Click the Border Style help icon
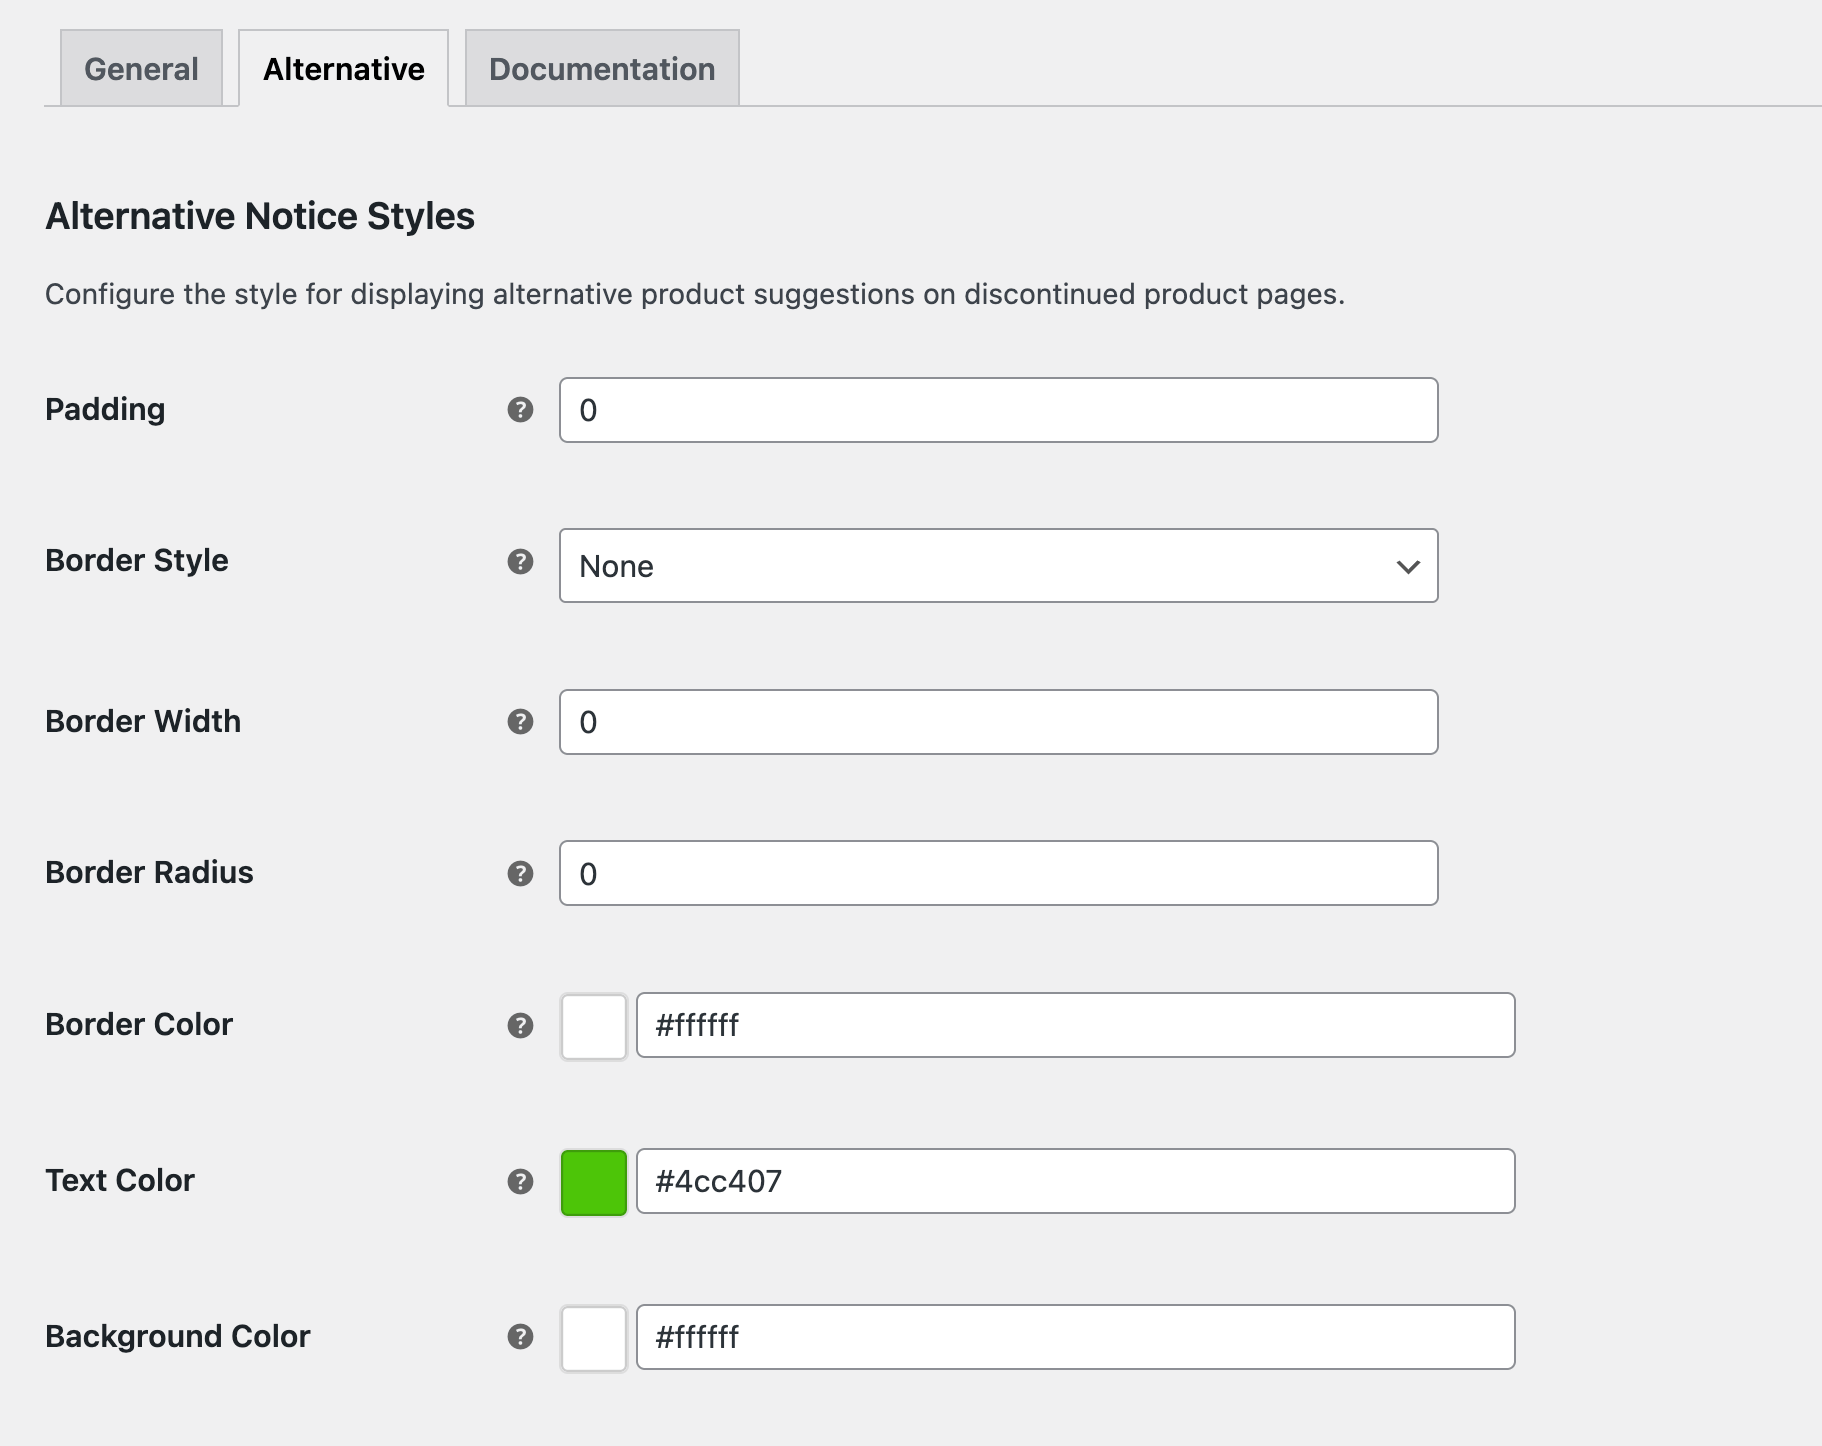1822x1446 pixels. 520,562
